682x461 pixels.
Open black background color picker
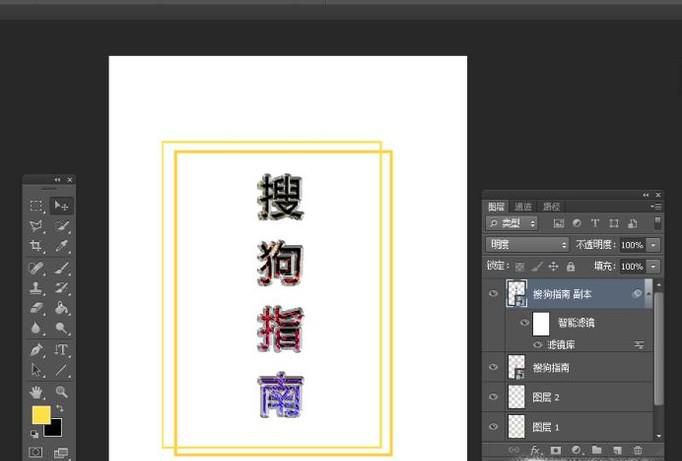click(x=55, y=429)
